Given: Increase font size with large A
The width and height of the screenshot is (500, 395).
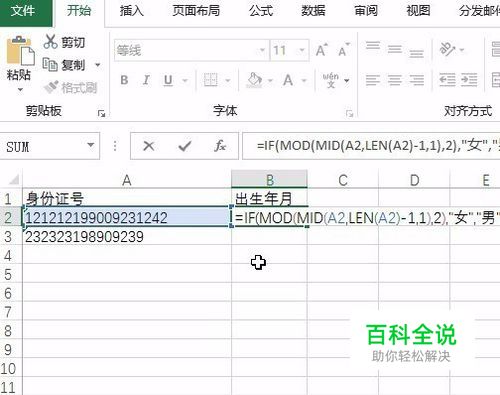Looking at the screenshot, I should coord(321,51).
